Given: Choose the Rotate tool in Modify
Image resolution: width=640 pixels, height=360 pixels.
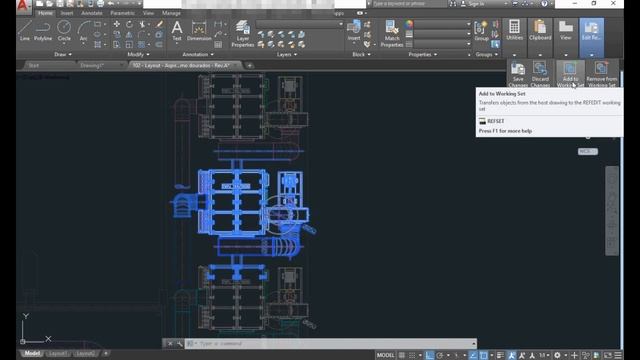Looking at the screenshot, I should pos(129,24).
